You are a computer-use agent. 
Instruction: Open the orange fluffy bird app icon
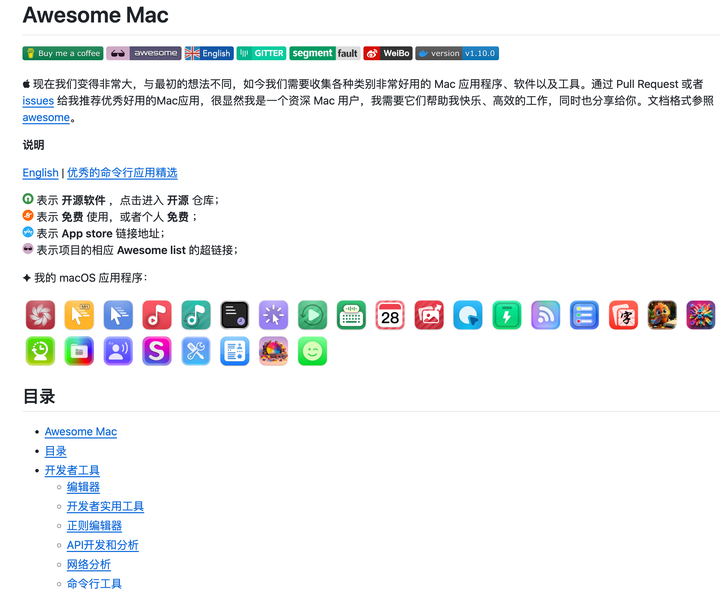pos(662,315)
